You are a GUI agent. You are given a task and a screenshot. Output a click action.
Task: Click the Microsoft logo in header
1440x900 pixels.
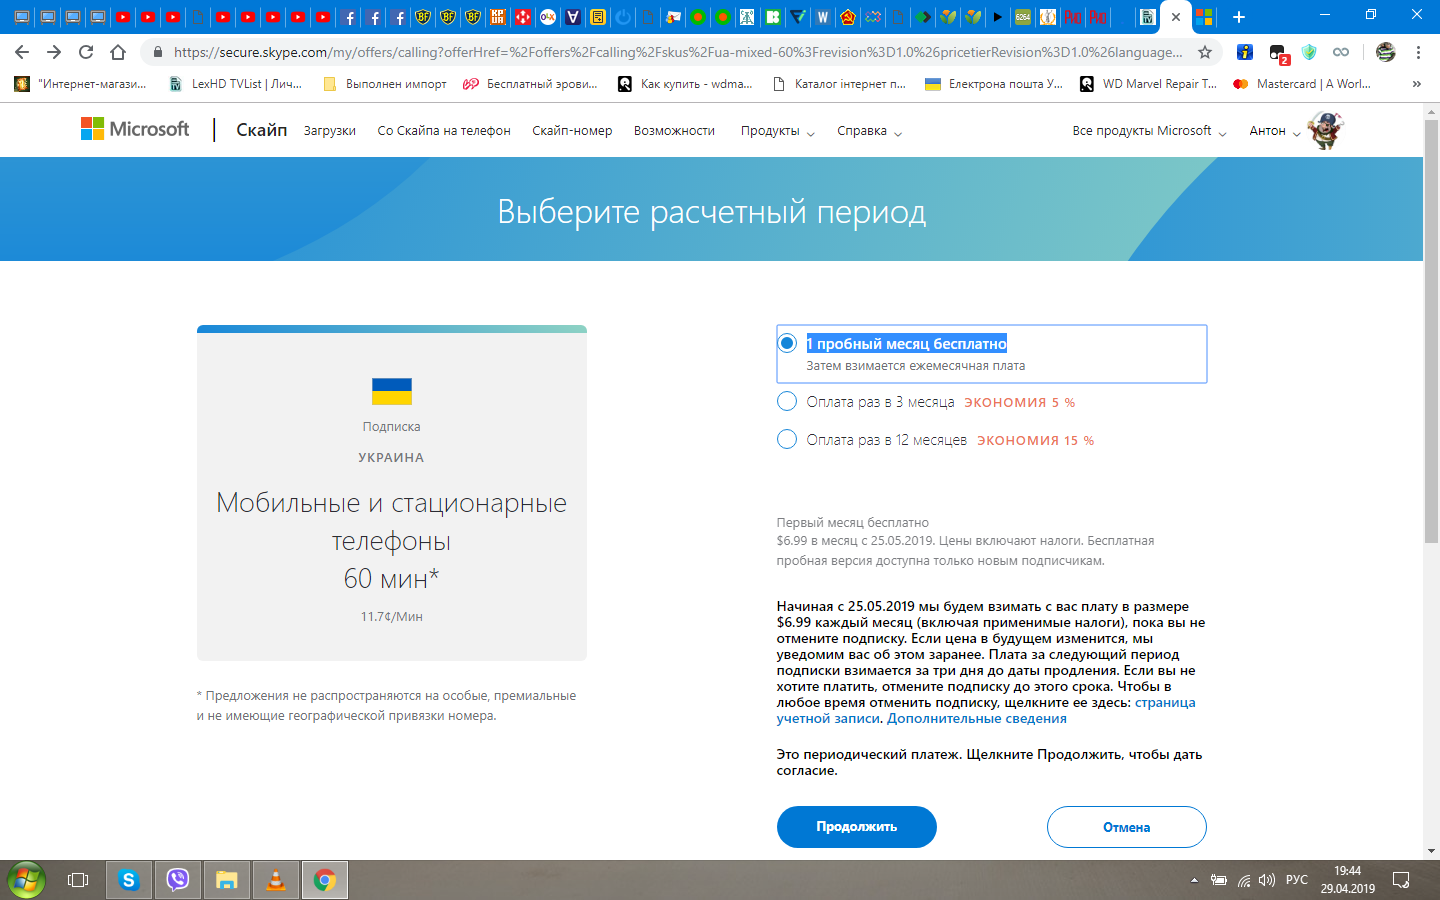coord(135,129)
